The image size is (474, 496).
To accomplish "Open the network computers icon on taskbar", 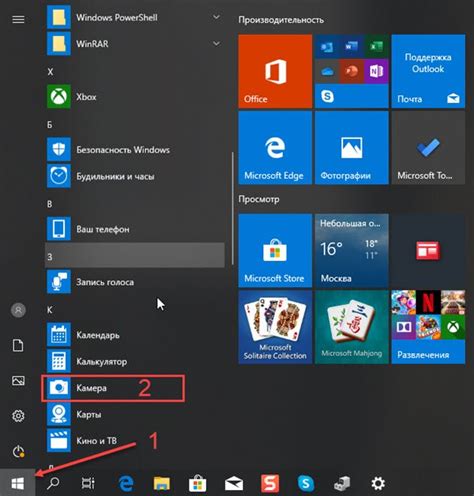I will (342, 483).
